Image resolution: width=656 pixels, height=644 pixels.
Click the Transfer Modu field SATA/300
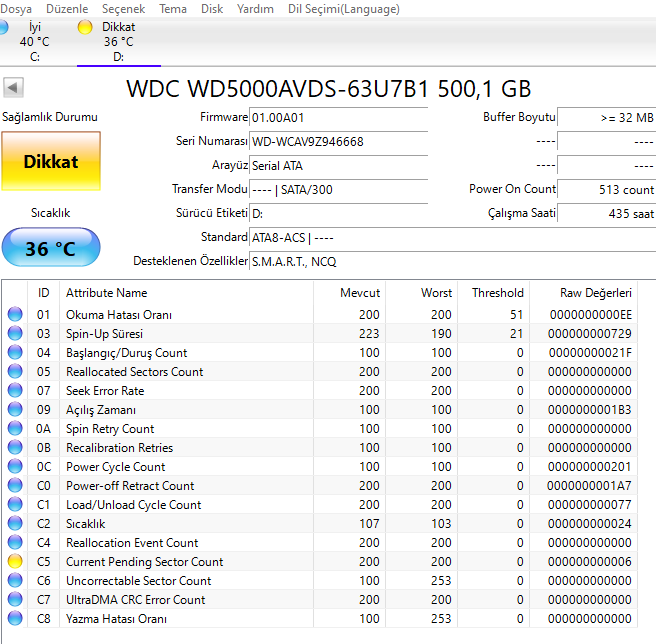click(338, 190)
